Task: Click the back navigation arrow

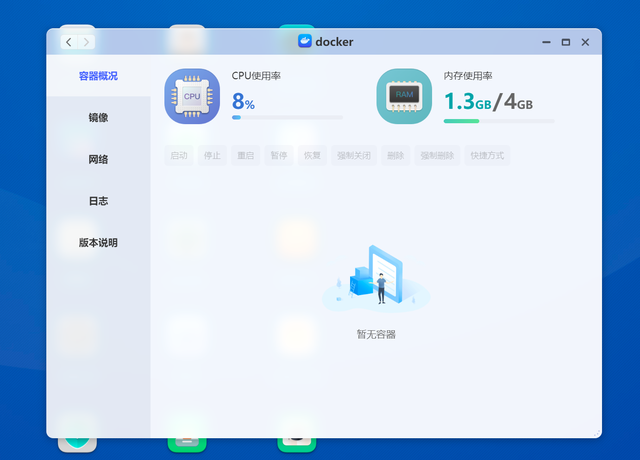Action: click(x=69, y=42)
